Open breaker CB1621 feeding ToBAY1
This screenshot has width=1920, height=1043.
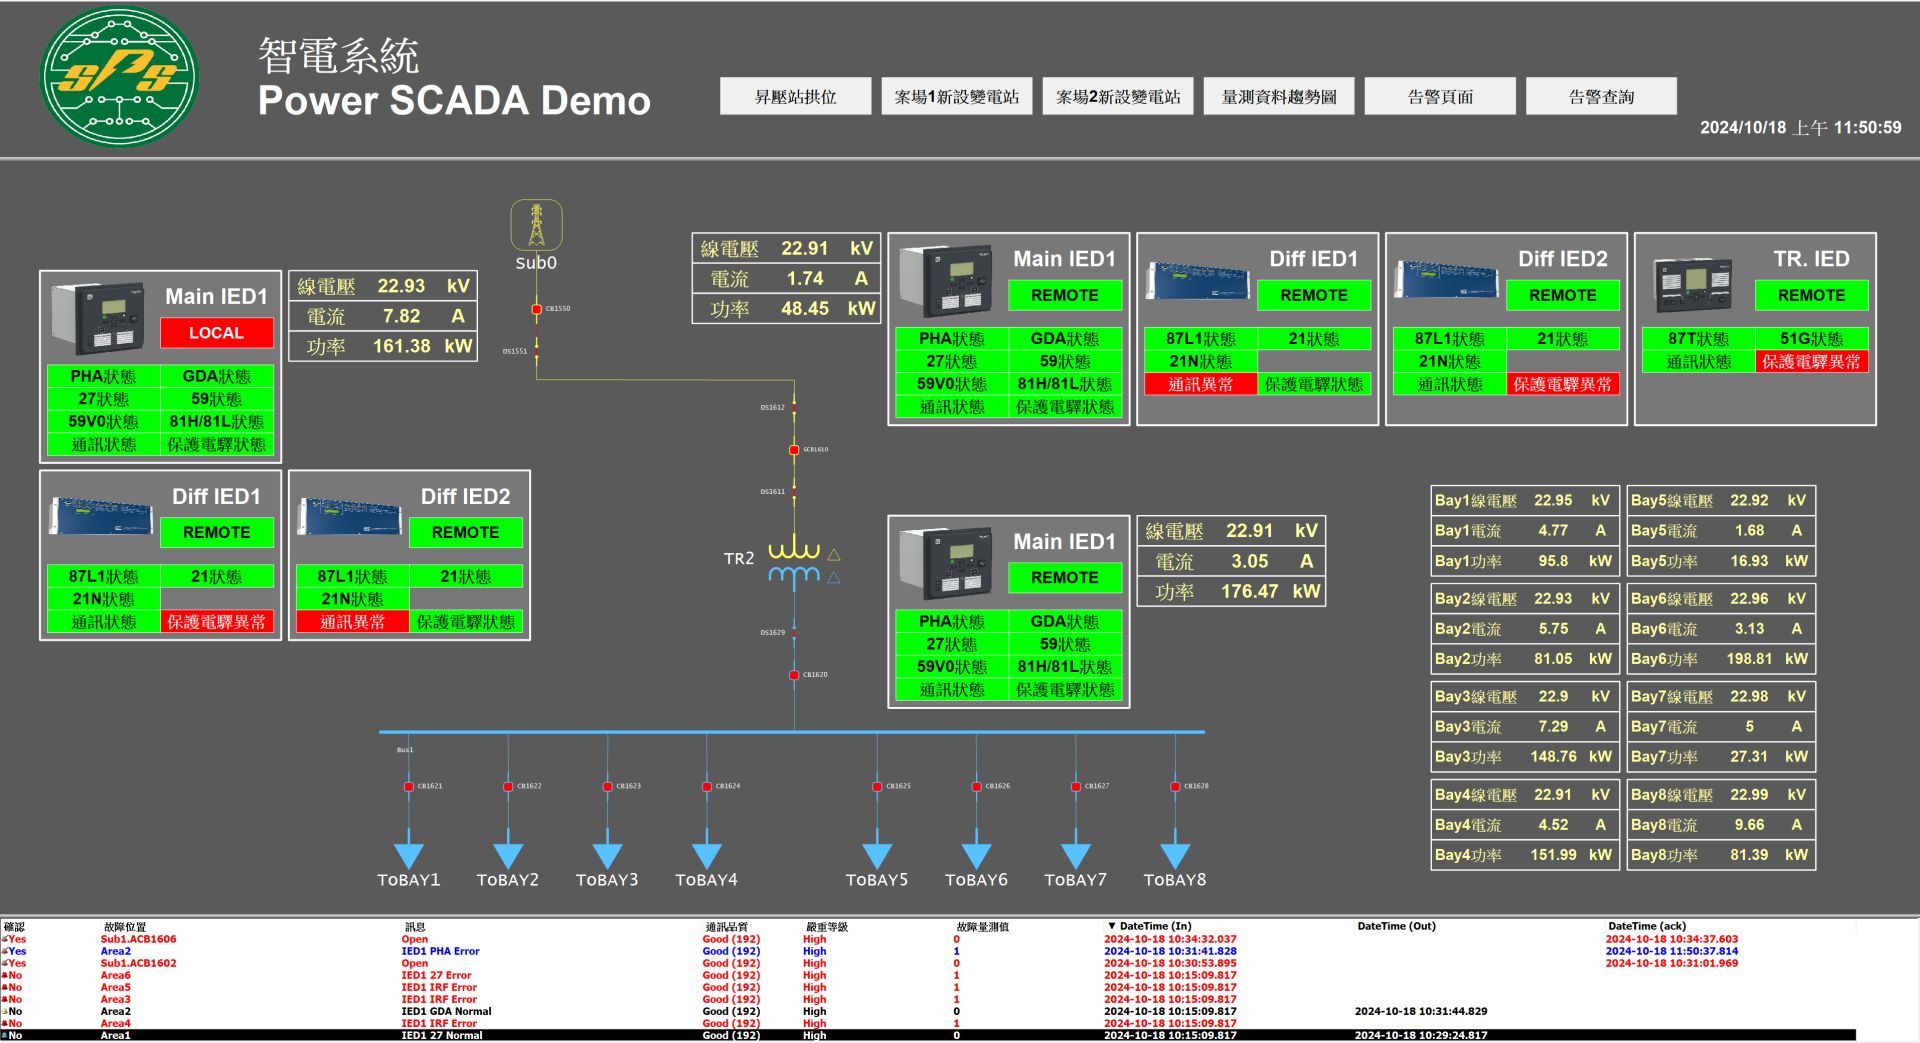[x=408, y=787]
